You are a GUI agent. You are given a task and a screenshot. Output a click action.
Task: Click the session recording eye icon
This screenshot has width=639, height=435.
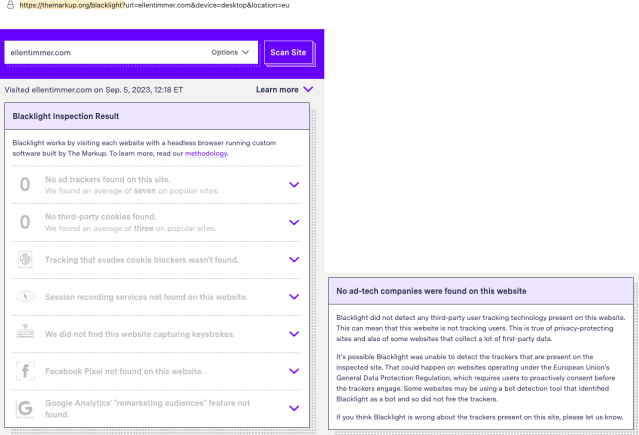click(25, 297)
